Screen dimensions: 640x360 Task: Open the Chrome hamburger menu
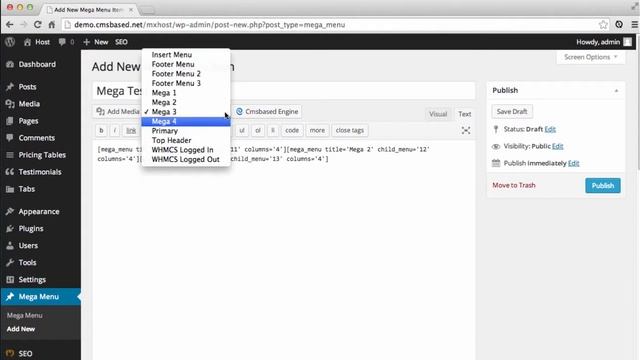click(634, 25)
